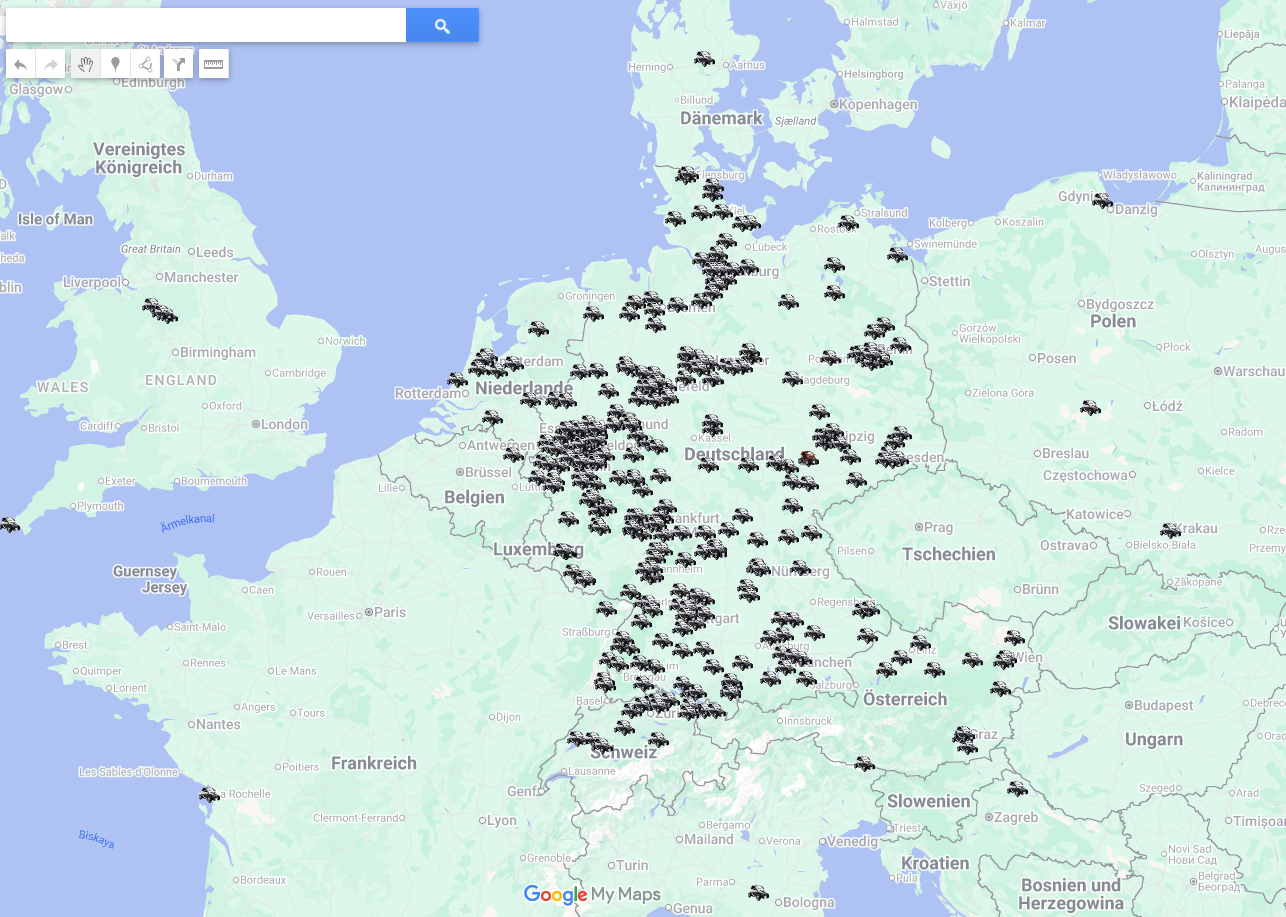The width and height of the screenshot is (1286, 917).
Task: Activate the Draw a line tool
Action: tap(146, 64)
